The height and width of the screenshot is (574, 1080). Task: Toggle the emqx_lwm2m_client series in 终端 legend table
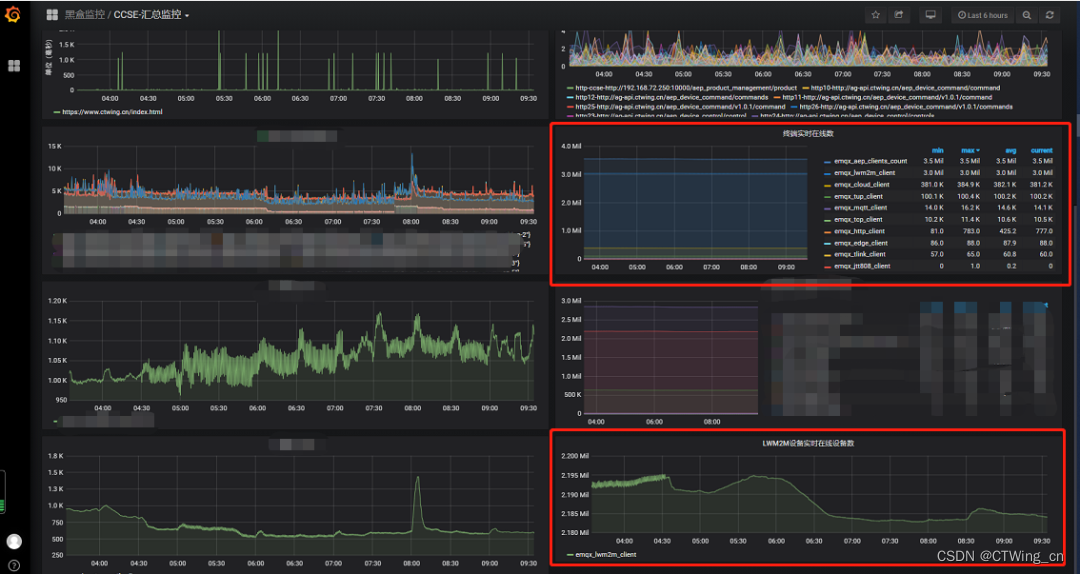click(864, 173)
